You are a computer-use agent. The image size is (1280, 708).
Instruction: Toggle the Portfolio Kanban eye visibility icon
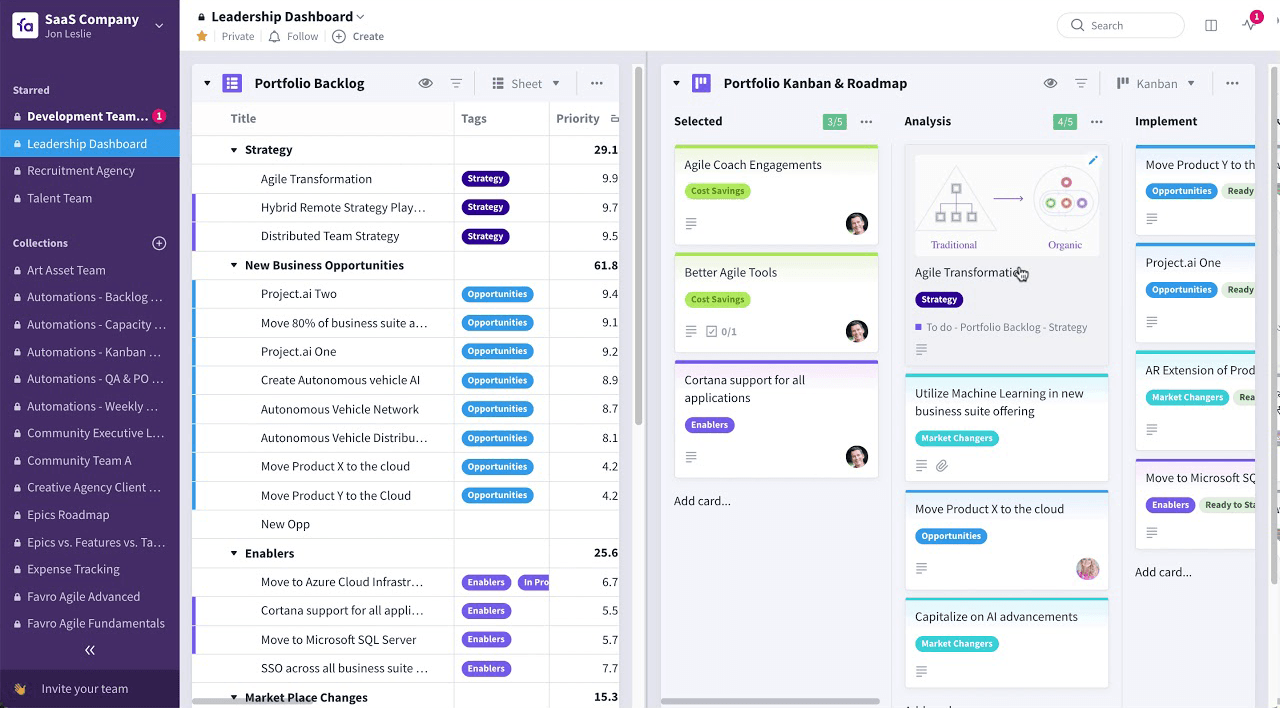coord(1050,84)
